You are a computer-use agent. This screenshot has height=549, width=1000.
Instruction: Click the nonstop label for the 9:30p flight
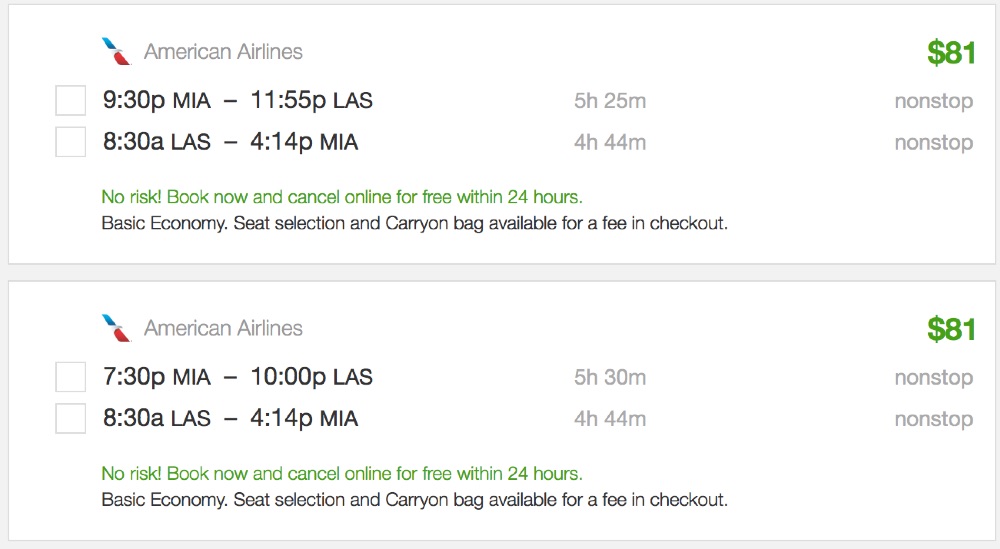click(x=933, y=101)
